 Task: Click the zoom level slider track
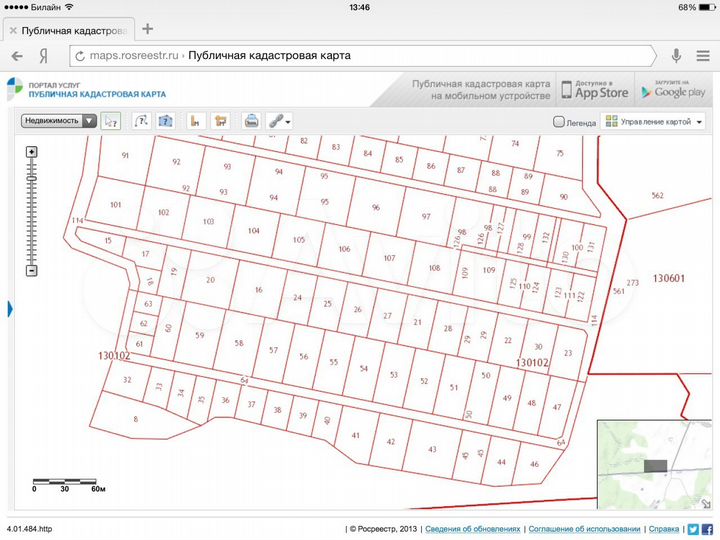[31, 211]
